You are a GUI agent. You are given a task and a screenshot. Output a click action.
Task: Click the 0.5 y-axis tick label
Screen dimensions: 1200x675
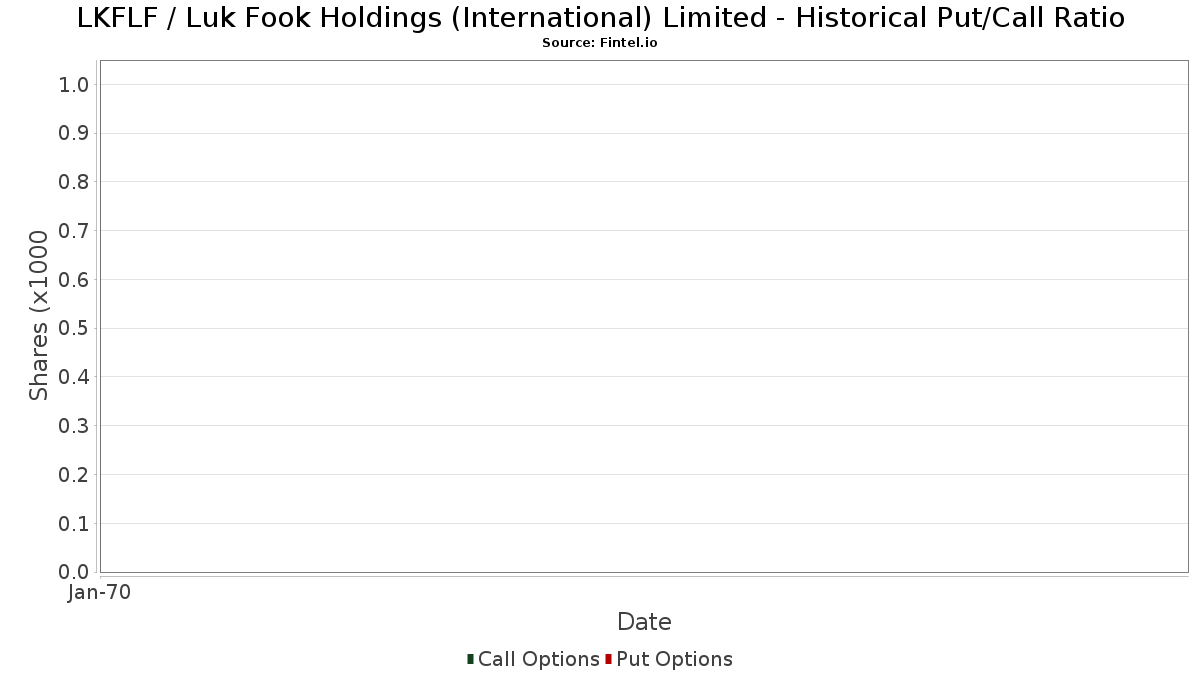pos(74,328)
